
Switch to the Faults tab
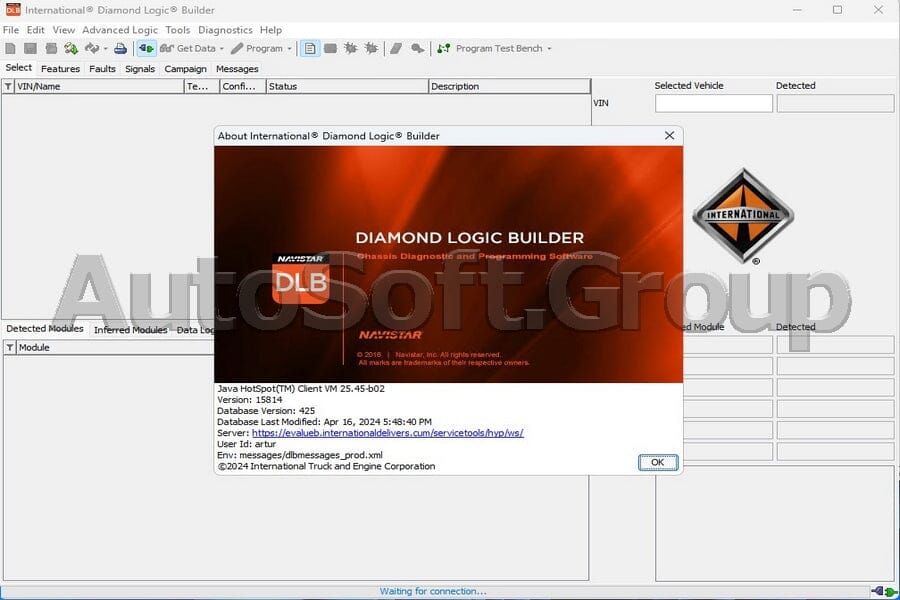pos(103,69)
